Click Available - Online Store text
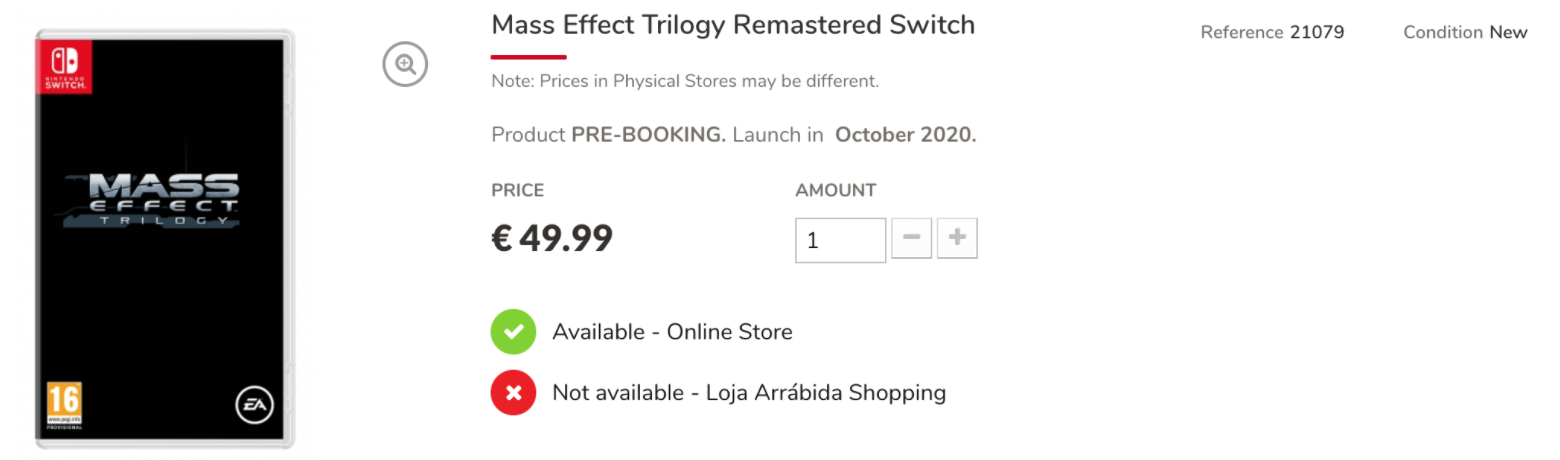1560x460 pixels. pyautogui.click(x=672, y=332)
